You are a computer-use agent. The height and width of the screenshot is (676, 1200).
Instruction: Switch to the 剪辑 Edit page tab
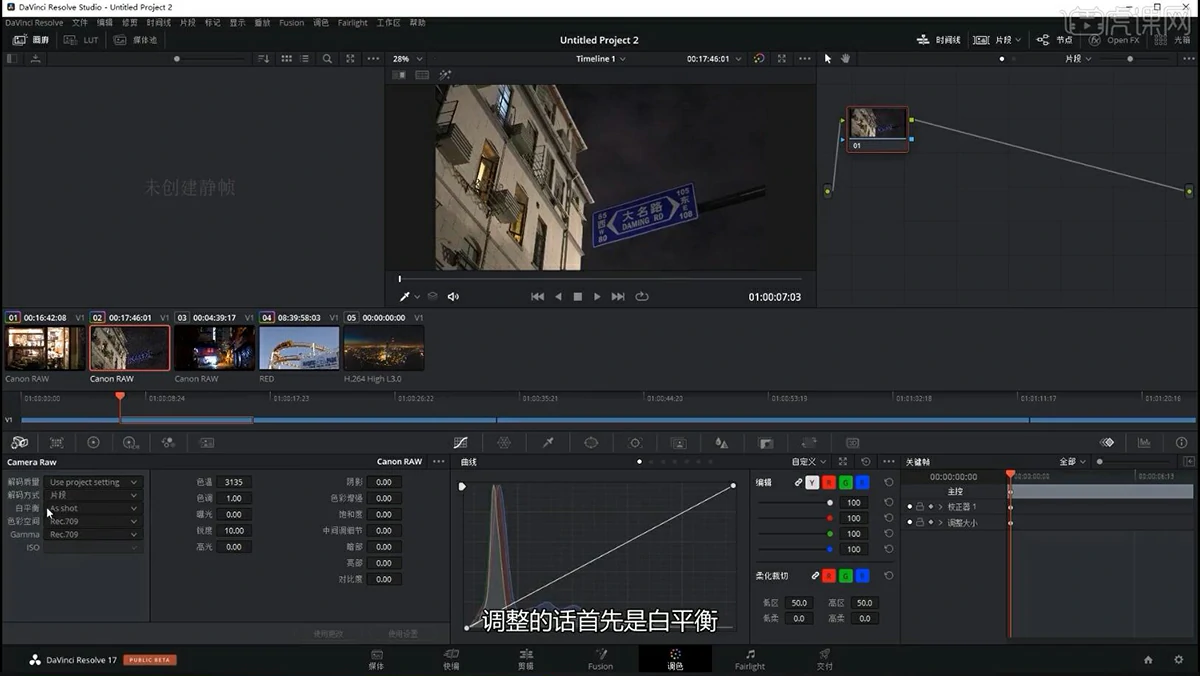pos(525,659)
